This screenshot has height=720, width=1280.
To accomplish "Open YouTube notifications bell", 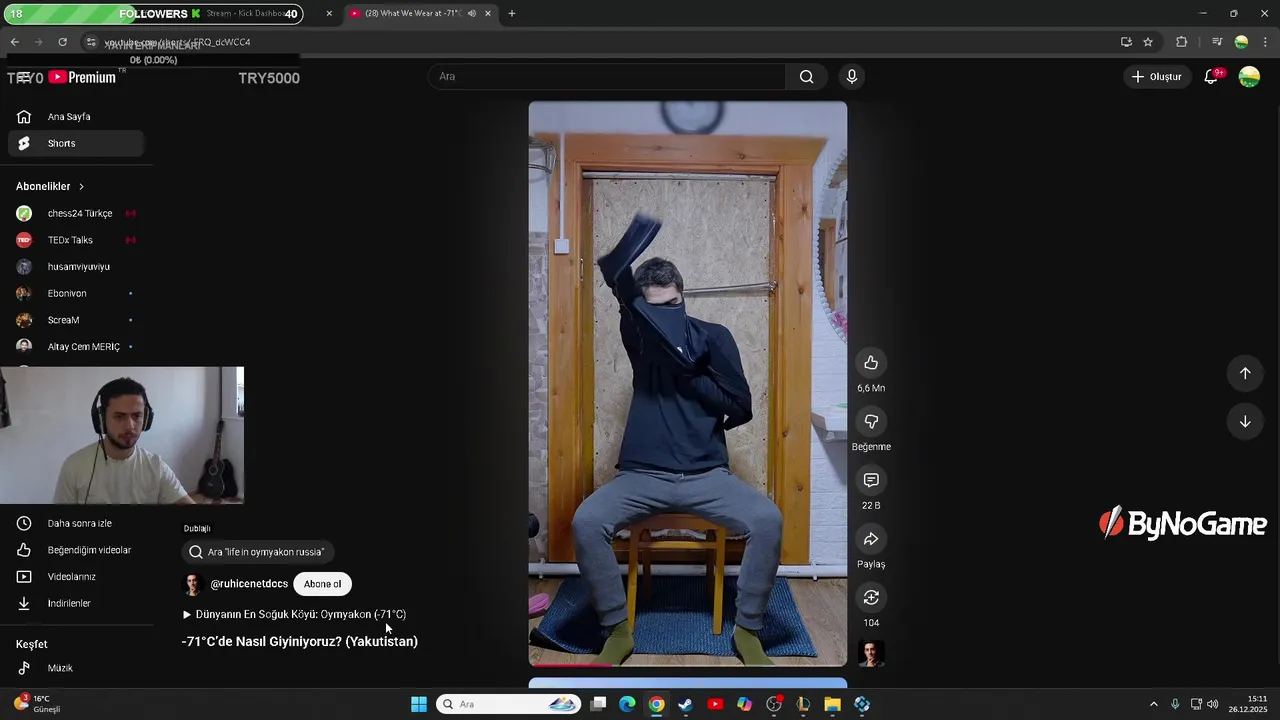I will click(x=1211, y=77).
